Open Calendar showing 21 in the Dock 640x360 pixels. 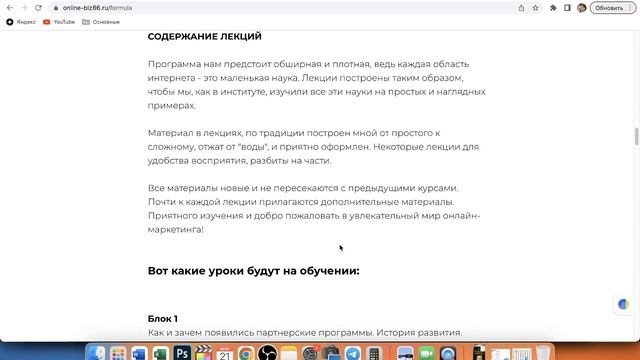click(224, 353)
